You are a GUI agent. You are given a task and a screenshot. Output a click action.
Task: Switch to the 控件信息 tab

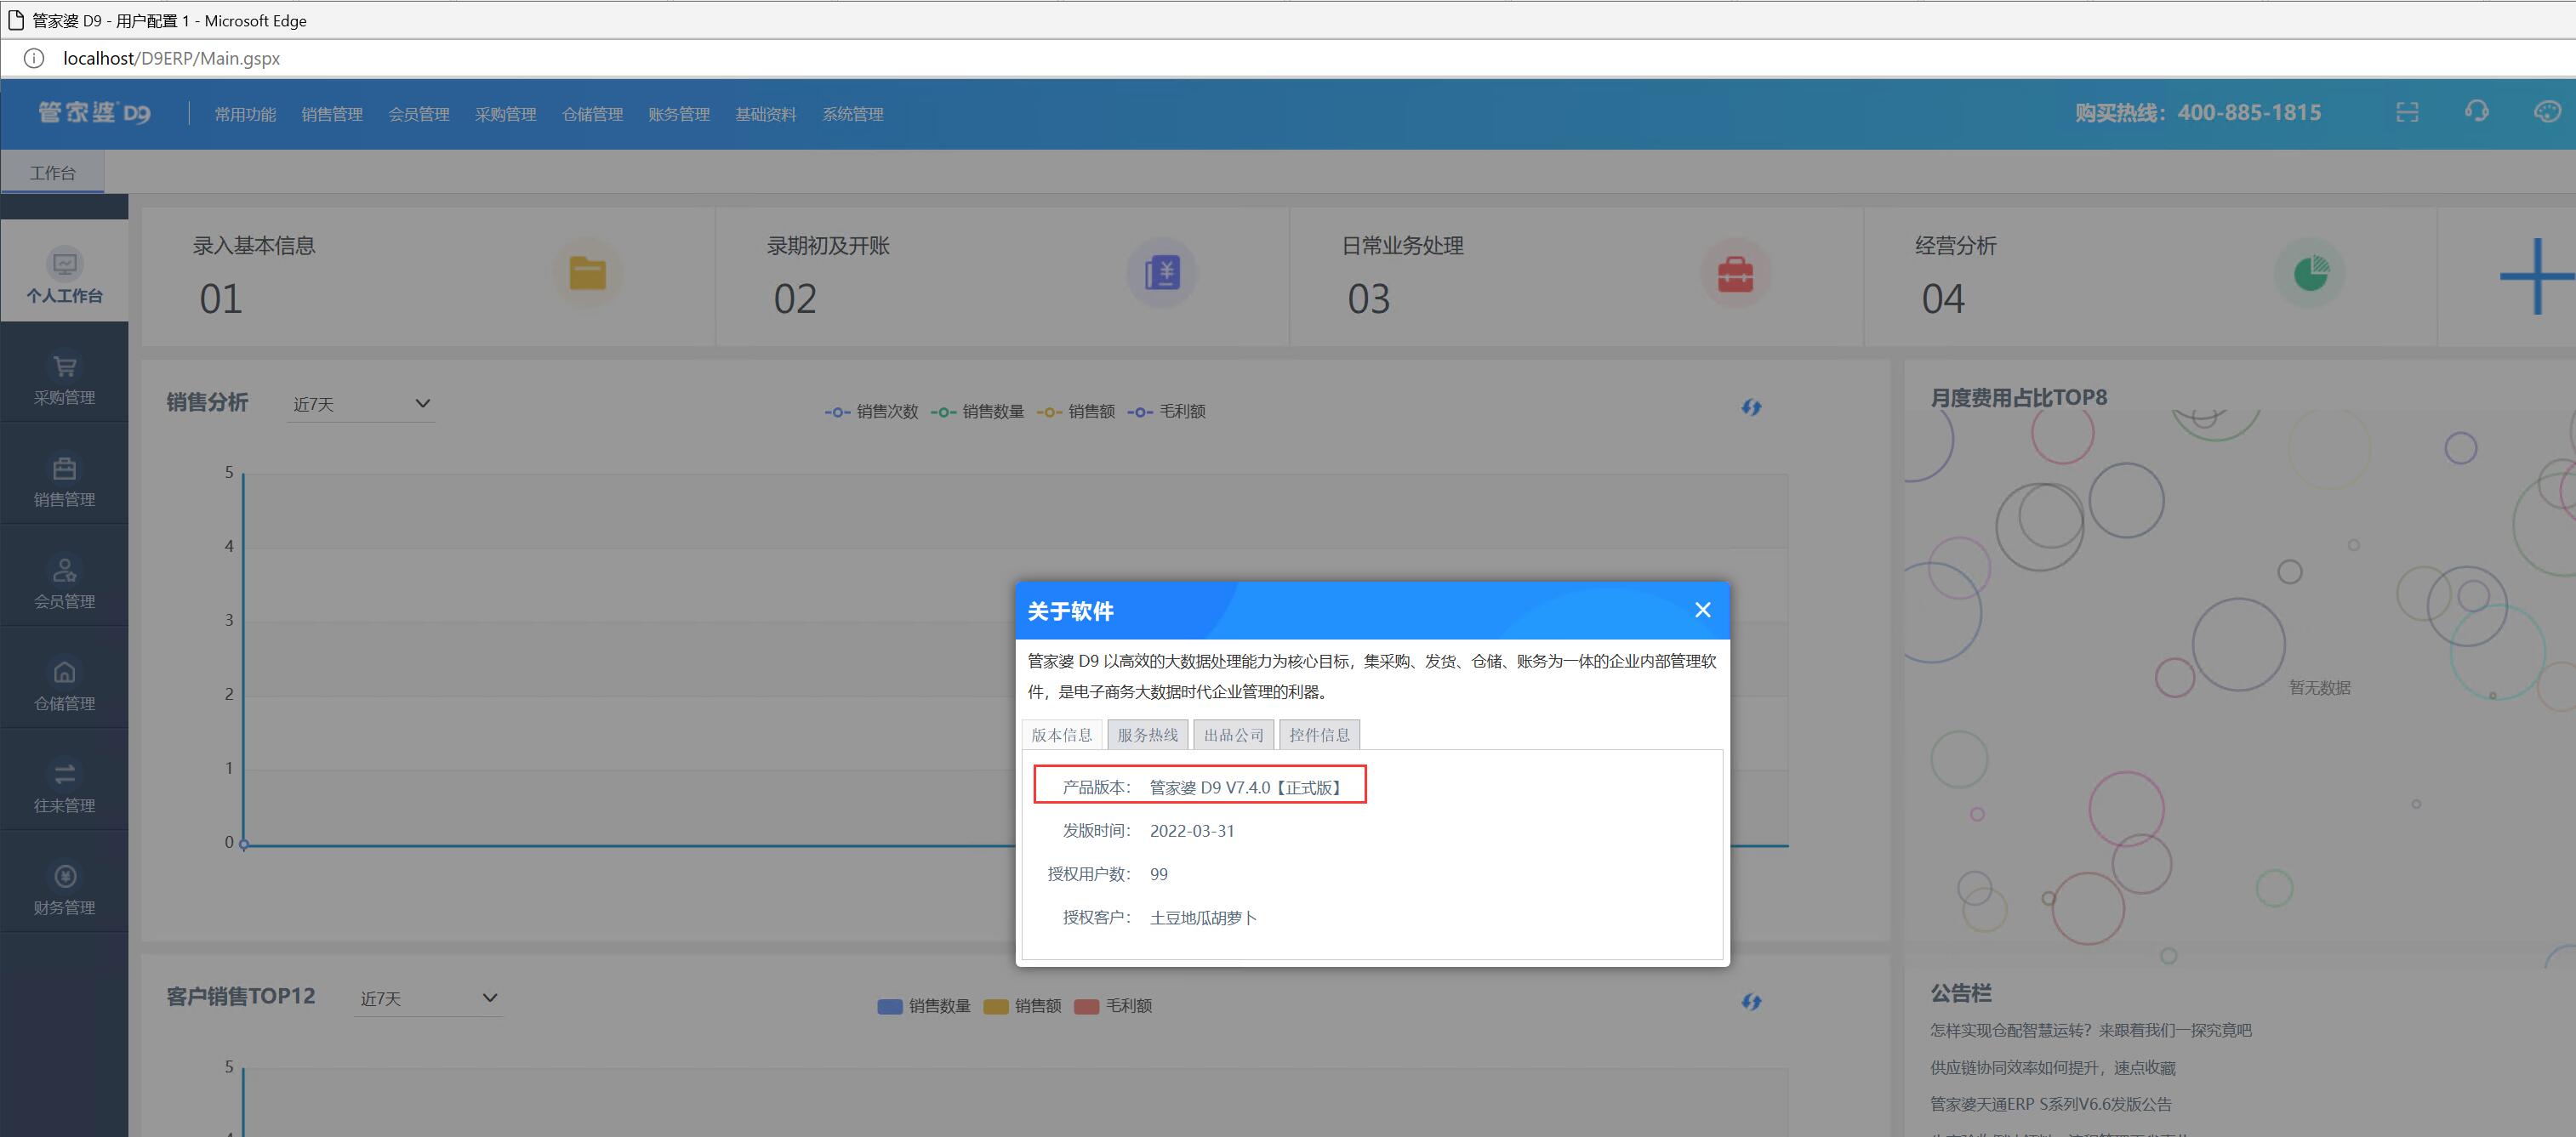(x=1320, y=735)
